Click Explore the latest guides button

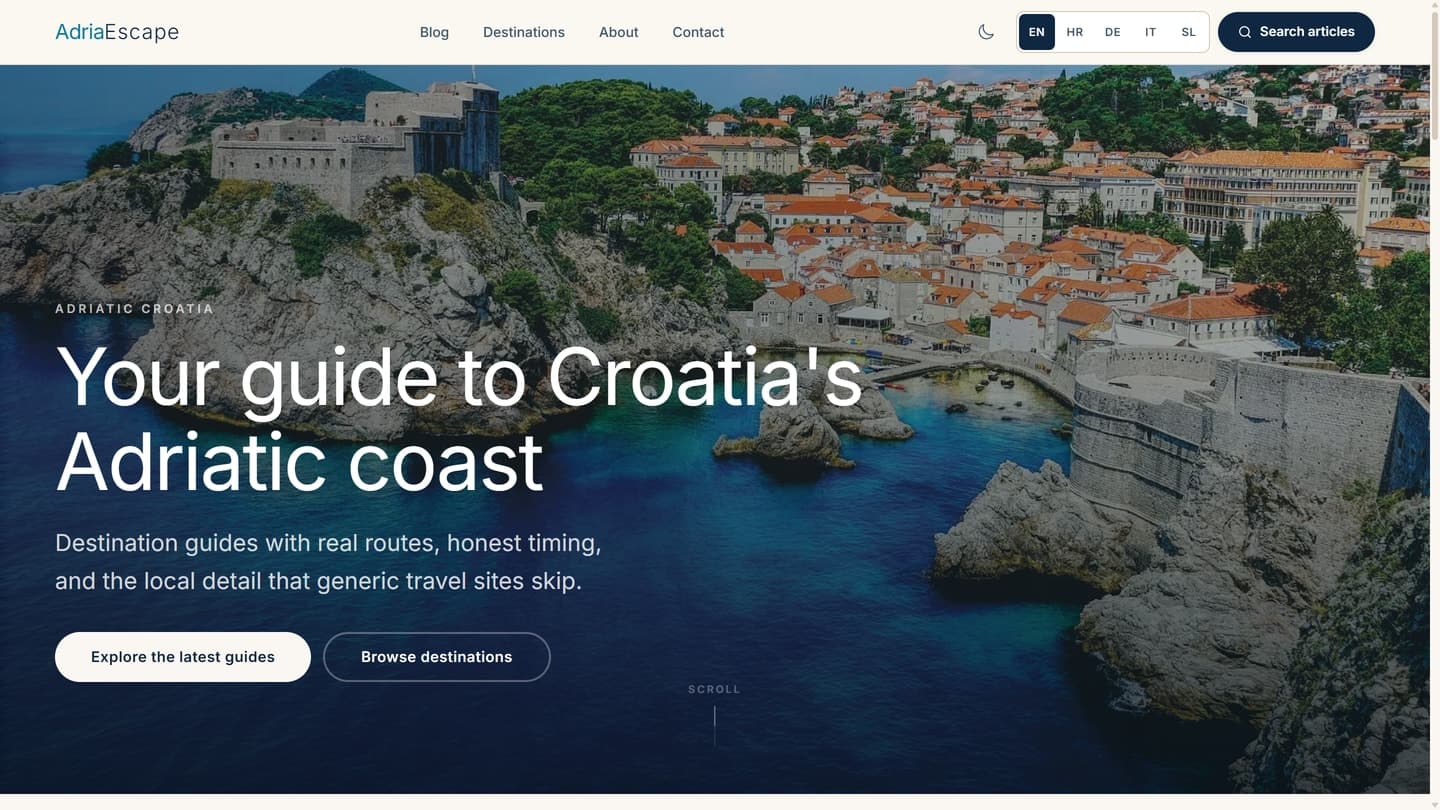(x=183, y=657)
